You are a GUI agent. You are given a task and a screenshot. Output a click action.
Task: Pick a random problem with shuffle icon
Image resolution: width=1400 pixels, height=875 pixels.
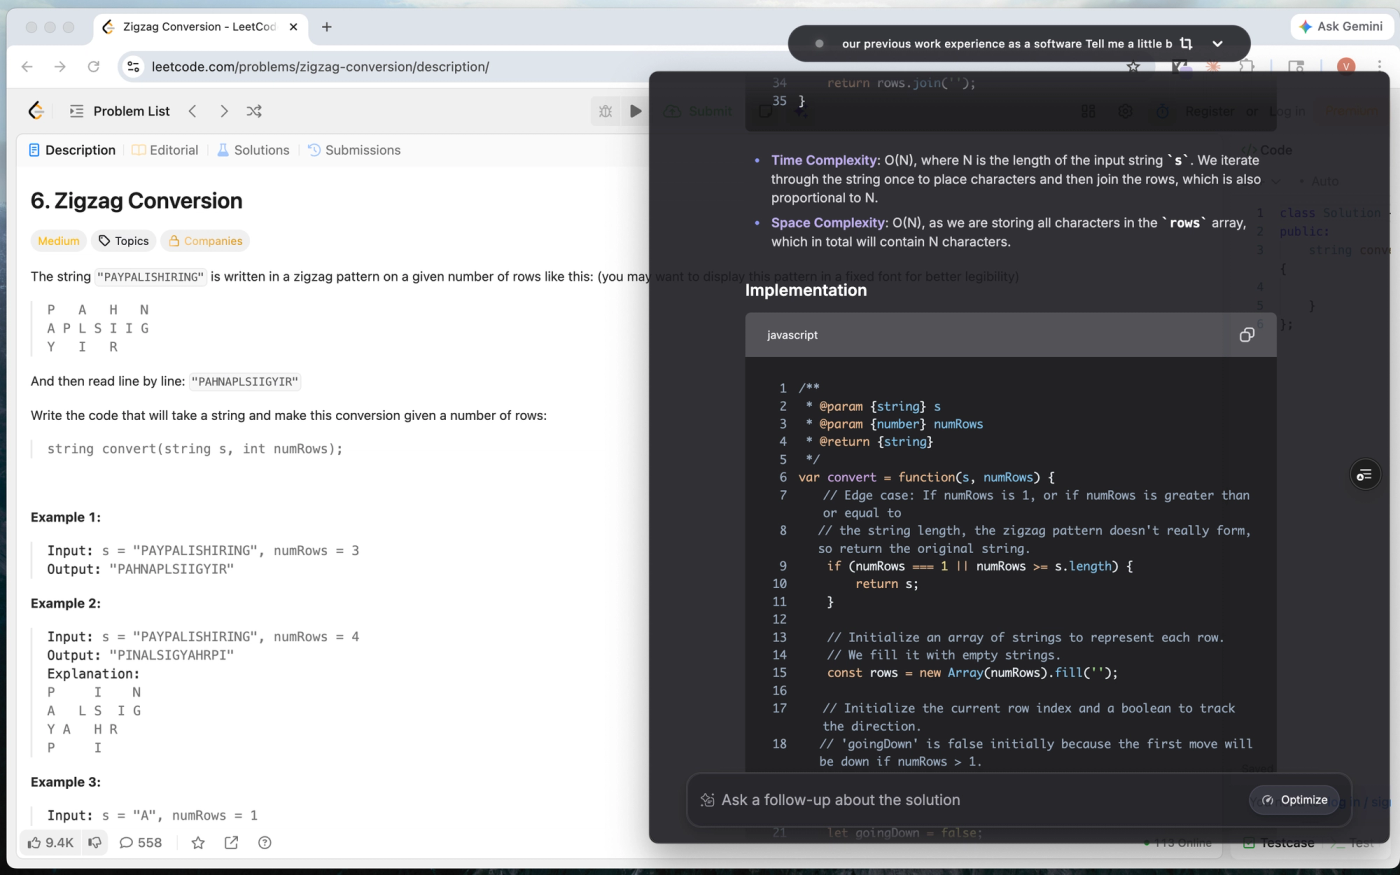254,111
